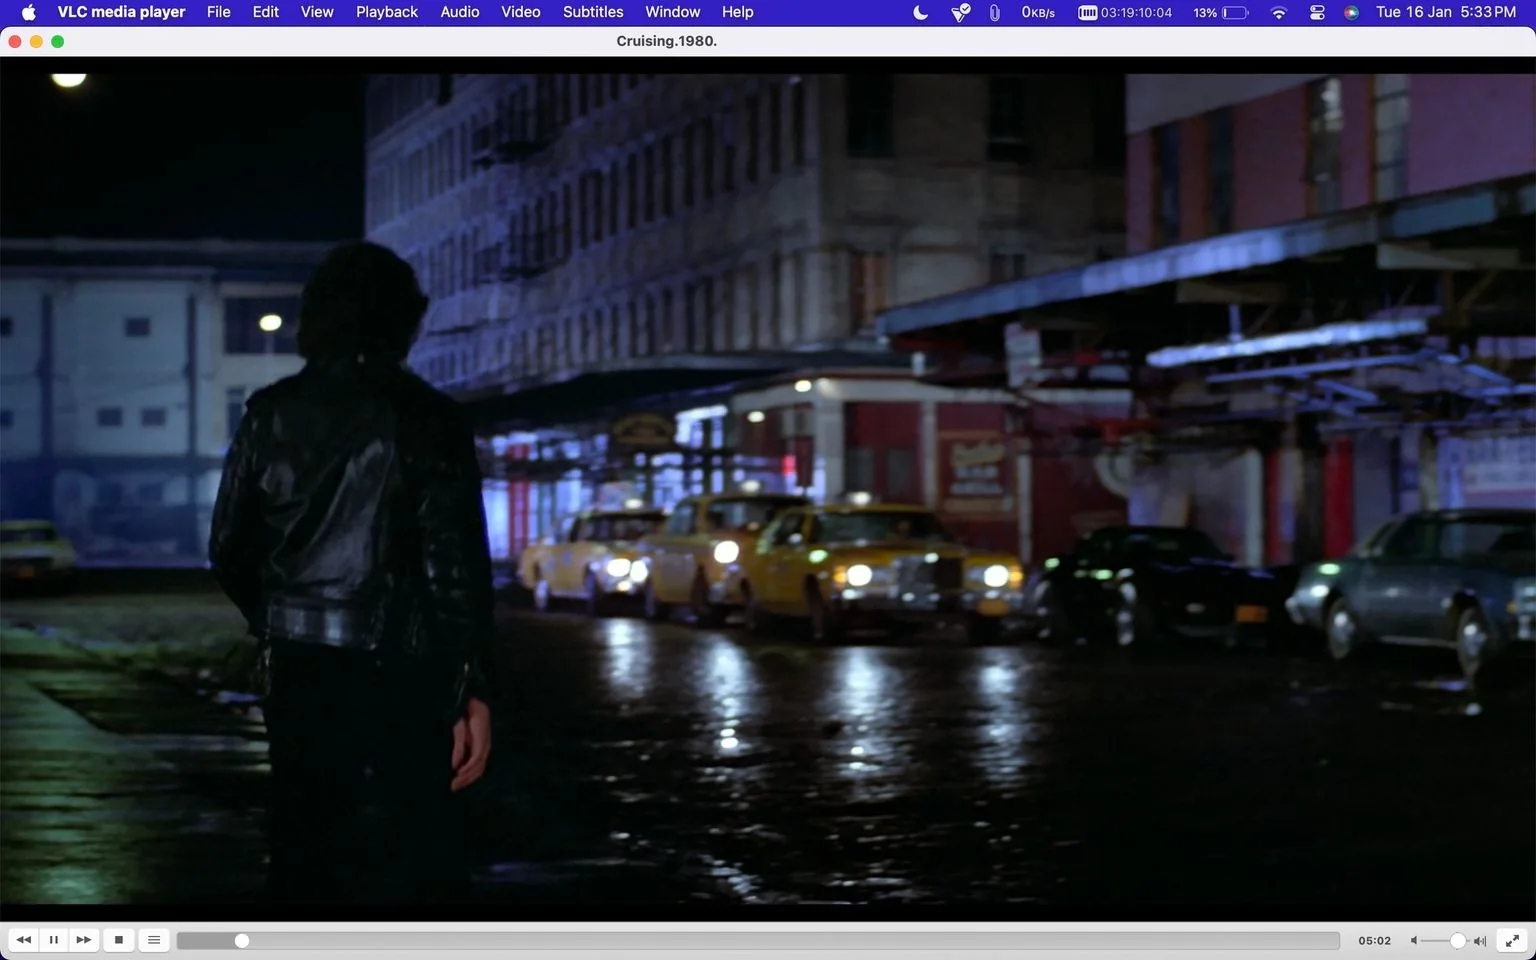Screen dimensions: 1536x960
Task: Open the Subtitles menu
Action: tap(593, 12)
